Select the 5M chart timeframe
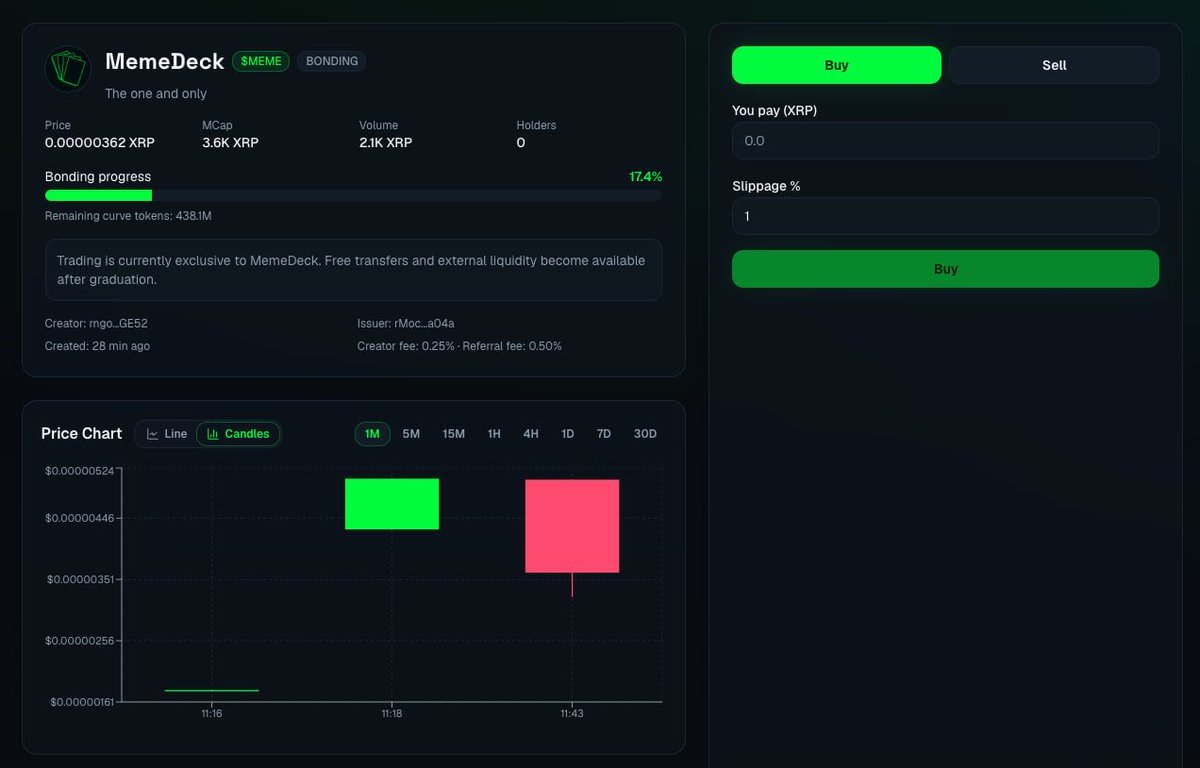This screenshot has width=1200, height=768. pos(411,434)
